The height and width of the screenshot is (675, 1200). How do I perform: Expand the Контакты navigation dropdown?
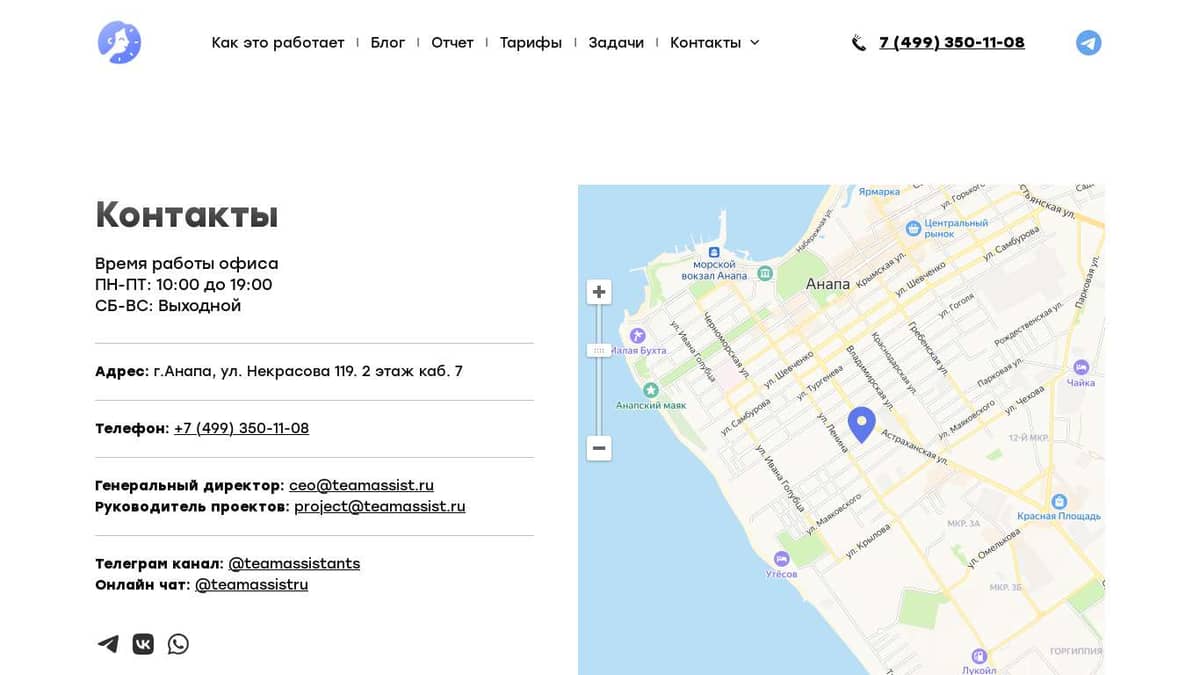pos(705,42)
